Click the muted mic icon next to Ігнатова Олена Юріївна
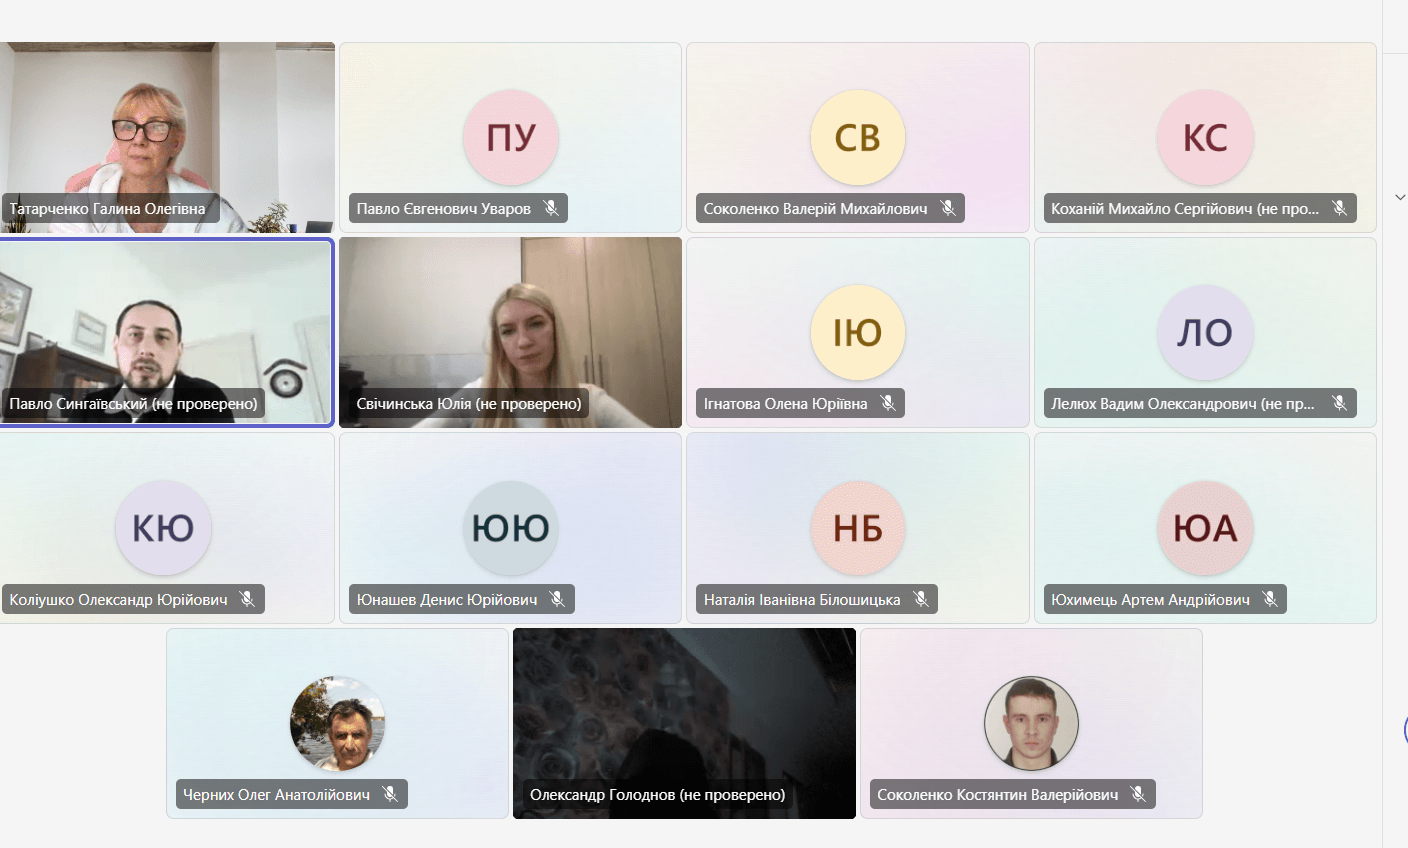 click(887, 403)
